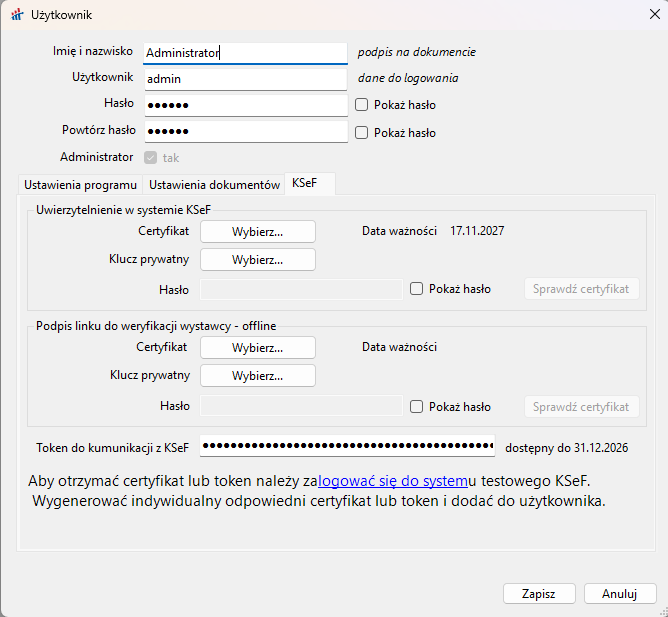The height and width of the screenshot is (617, 668).
Task: Toggle Pokaż hasło in the offline signature section
Action: point(417,407)
